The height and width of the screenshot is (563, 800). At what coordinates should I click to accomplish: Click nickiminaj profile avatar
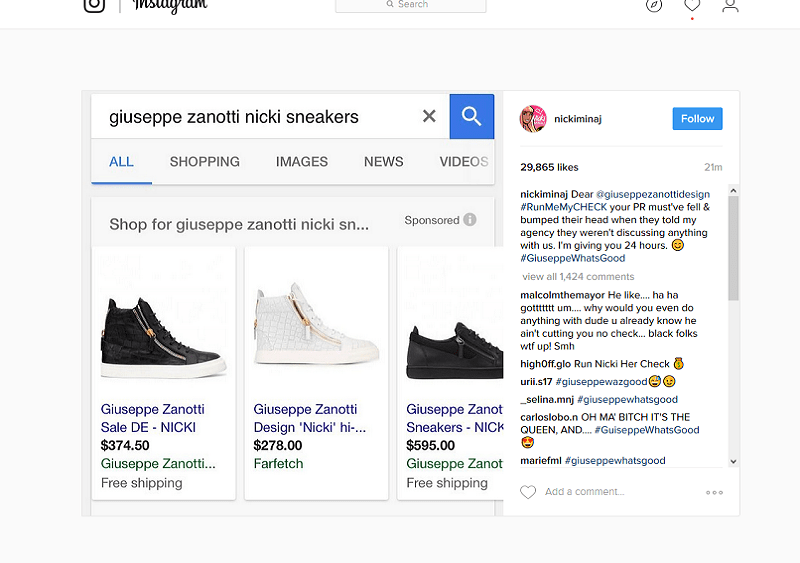(533, 119)
